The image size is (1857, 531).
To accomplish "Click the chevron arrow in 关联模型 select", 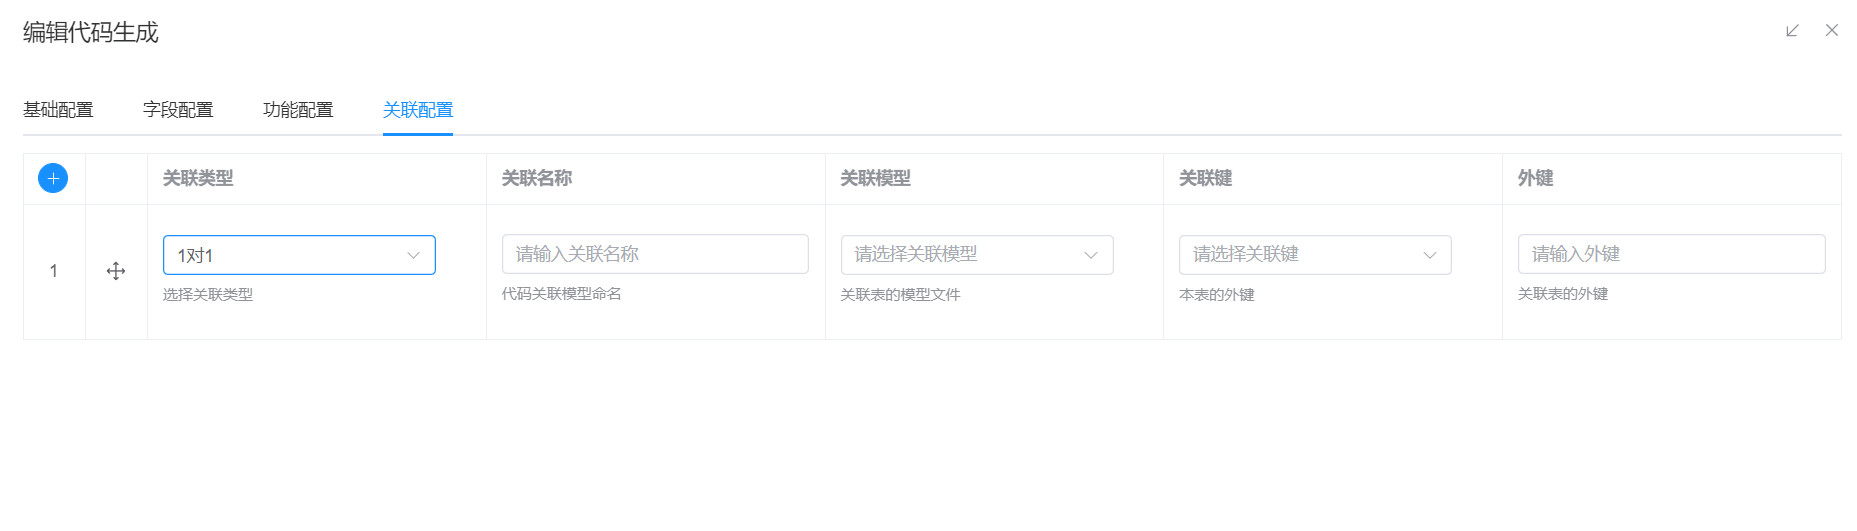I will [x=1091, y=255].
